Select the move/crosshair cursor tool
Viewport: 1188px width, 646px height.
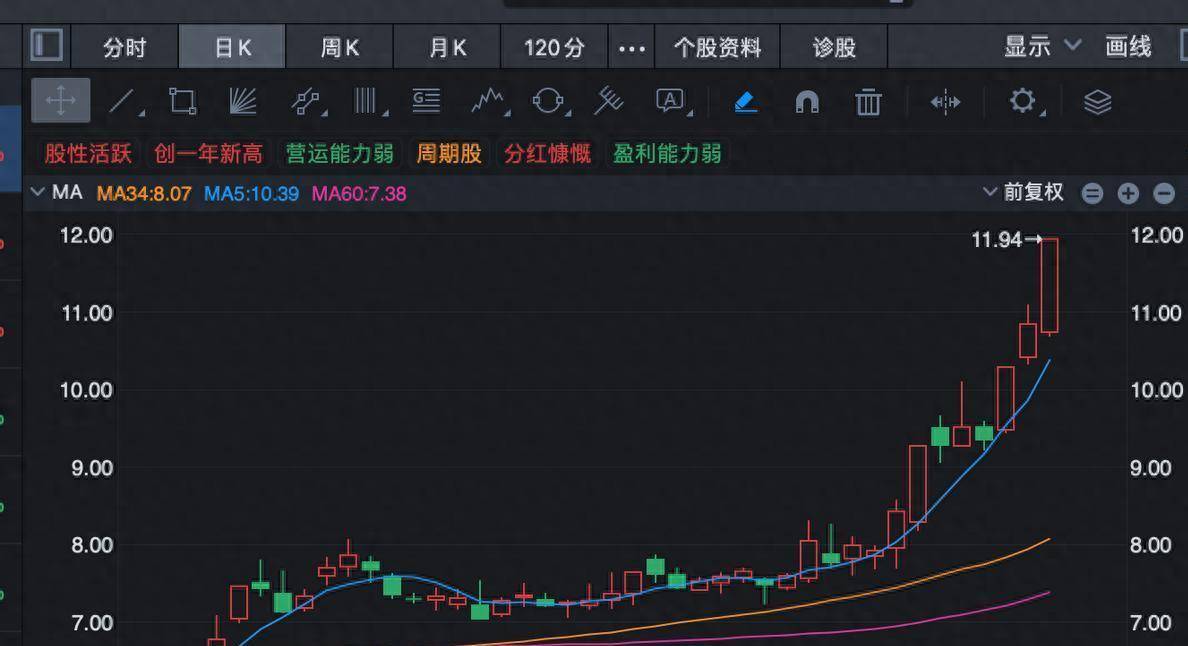[61, 100]
